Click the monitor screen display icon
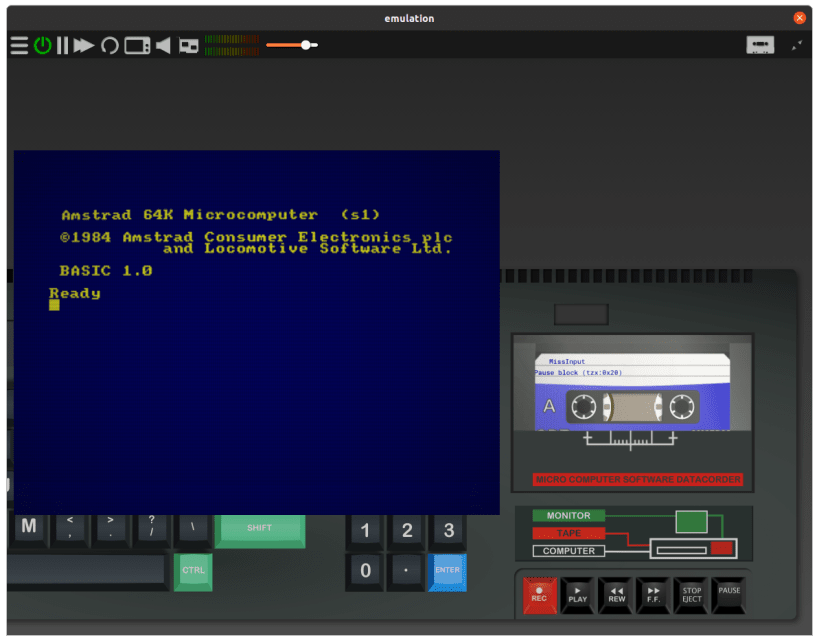819x642 pixels. click(x=137, y=45)
